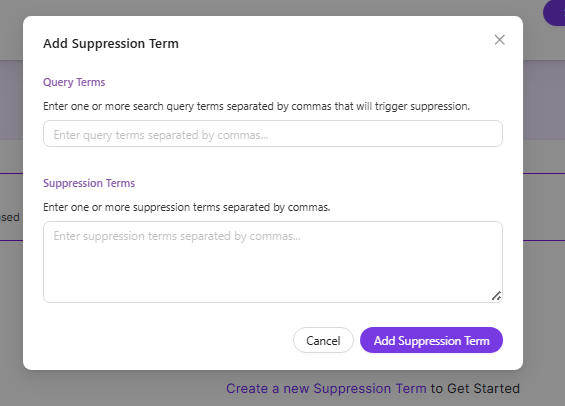Focus the Suppression Terms textarea
Viewport: 565px width, 406px height.
[x=273, y=262]
